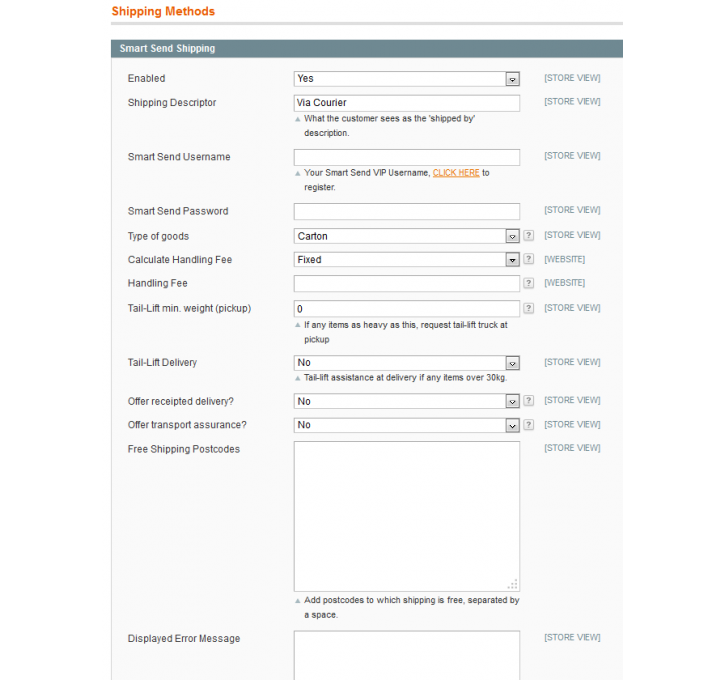Focus the Smart Send Username field
The image size is (725, 680).
pos(406,157)
